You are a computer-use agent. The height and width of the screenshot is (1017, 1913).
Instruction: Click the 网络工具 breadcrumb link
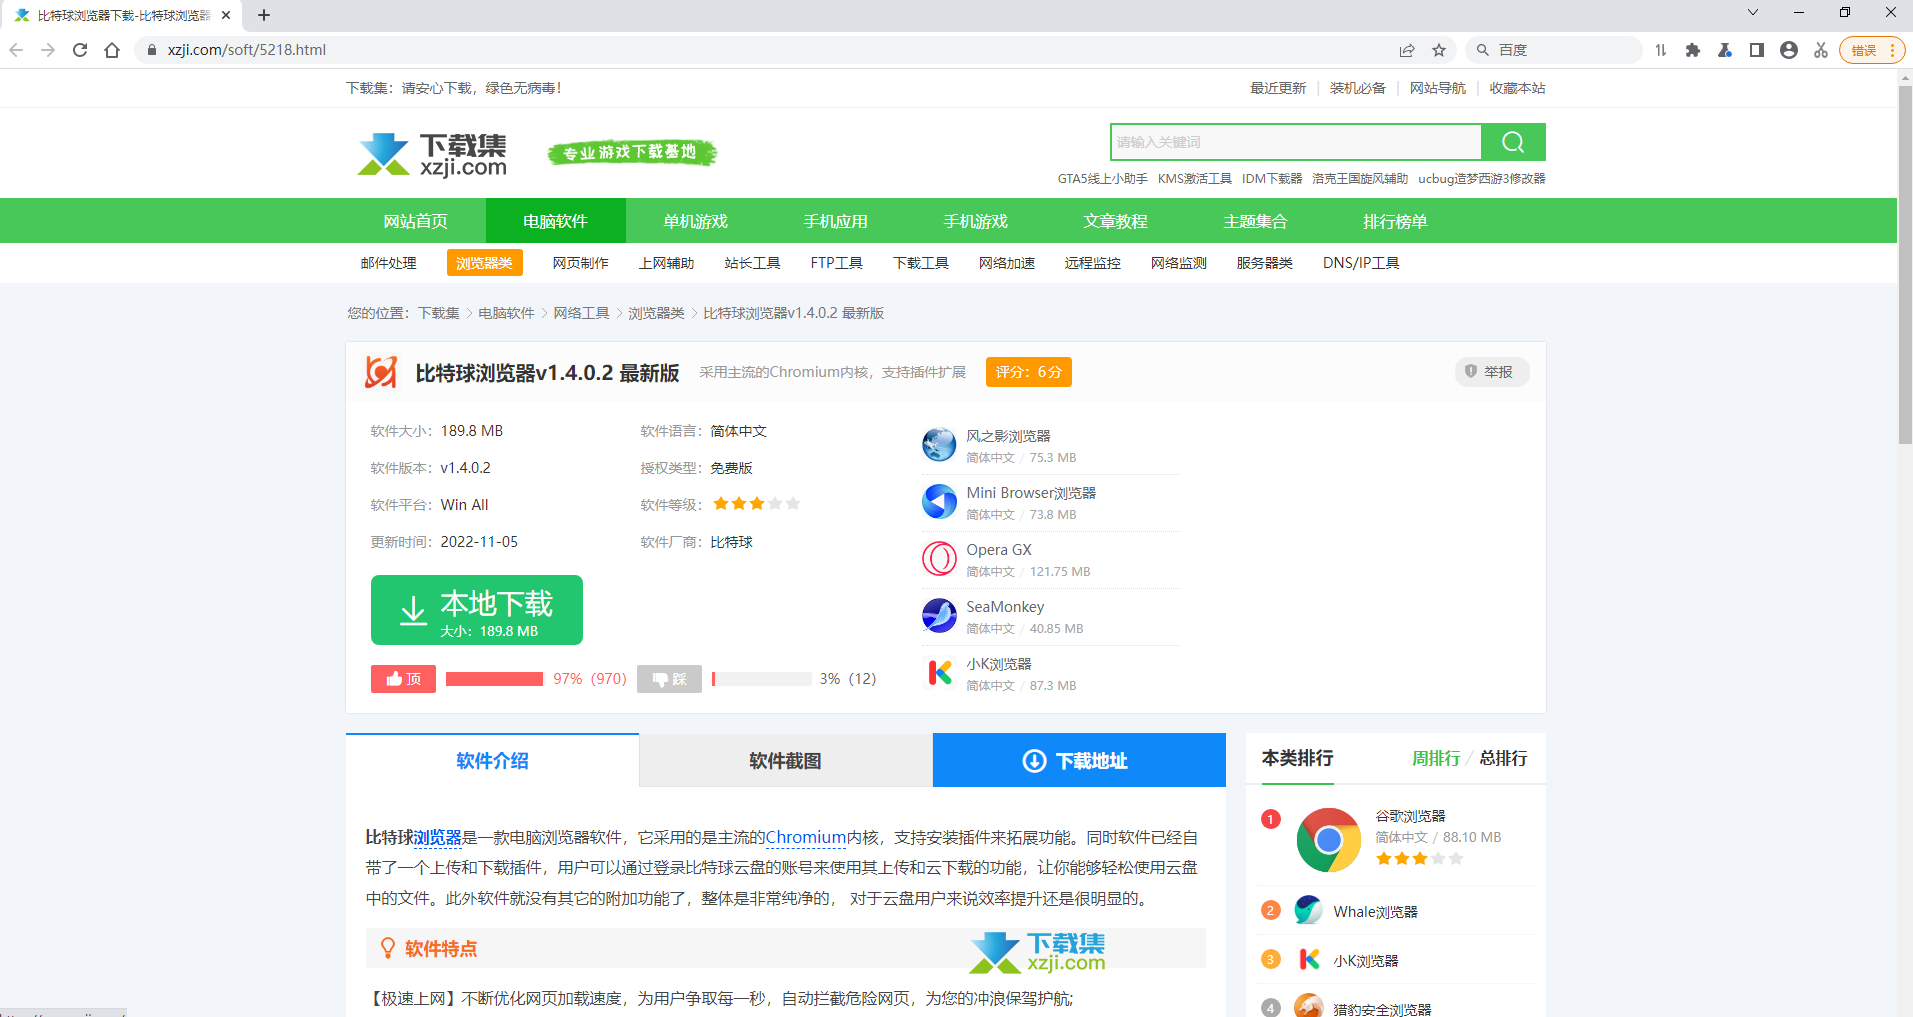point(582,313)
